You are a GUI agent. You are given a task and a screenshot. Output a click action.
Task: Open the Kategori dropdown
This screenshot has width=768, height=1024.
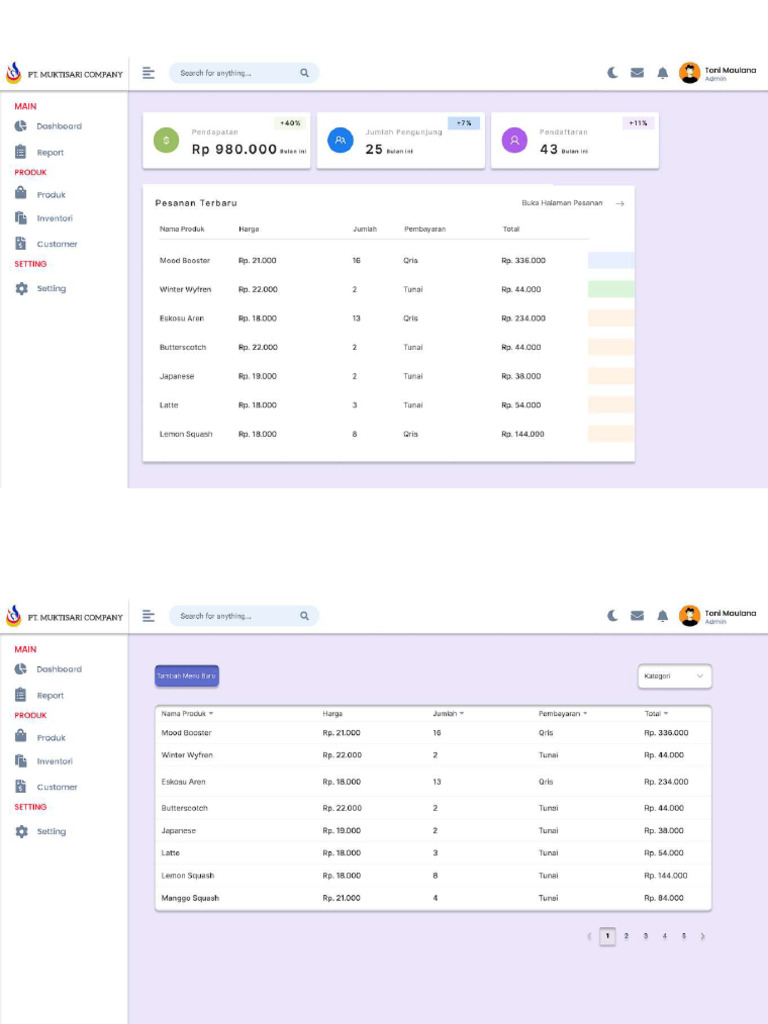(675, 676)
